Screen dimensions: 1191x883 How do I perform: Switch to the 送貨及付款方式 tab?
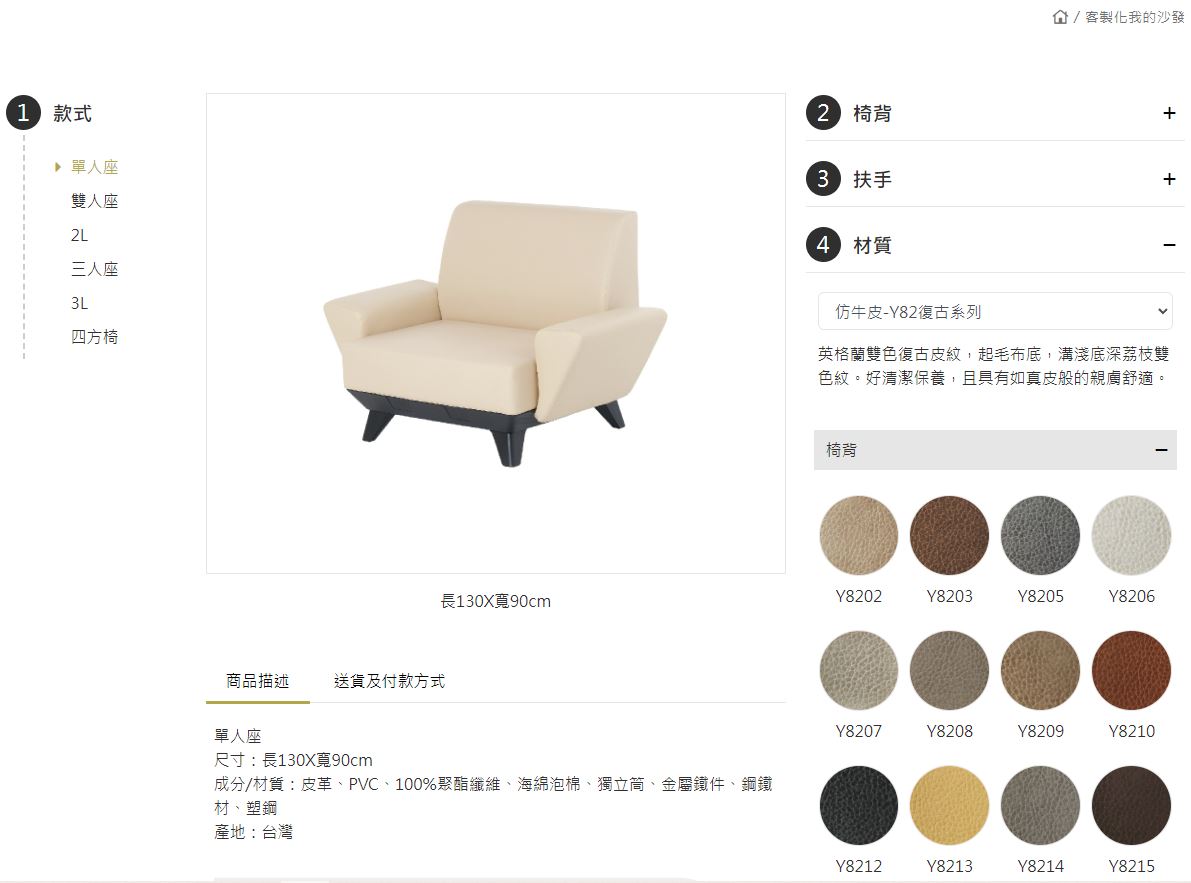tap(389, 681)
